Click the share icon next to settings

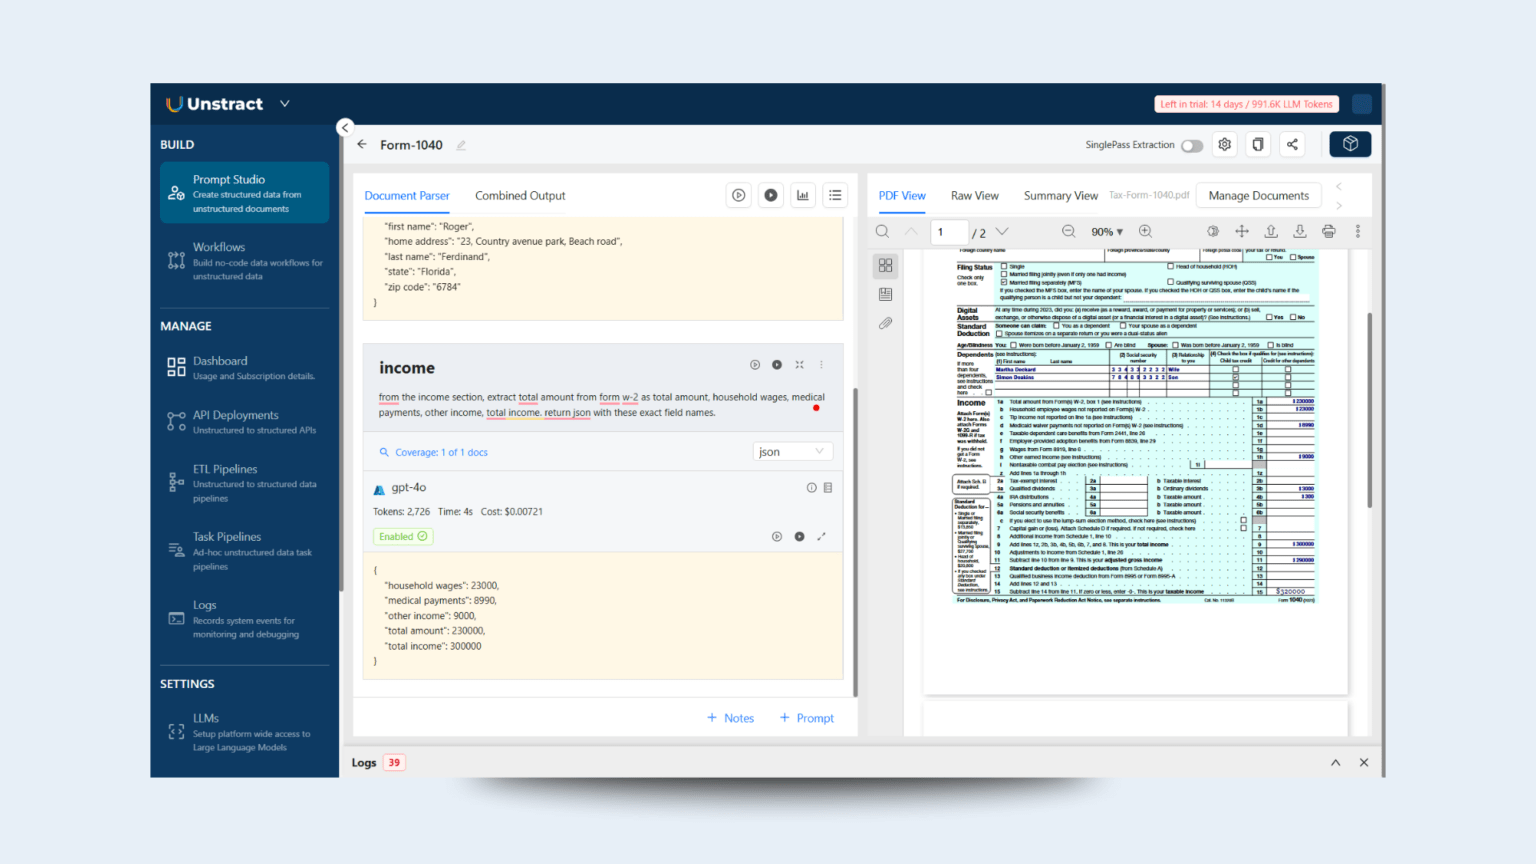tap(1292, 144)
